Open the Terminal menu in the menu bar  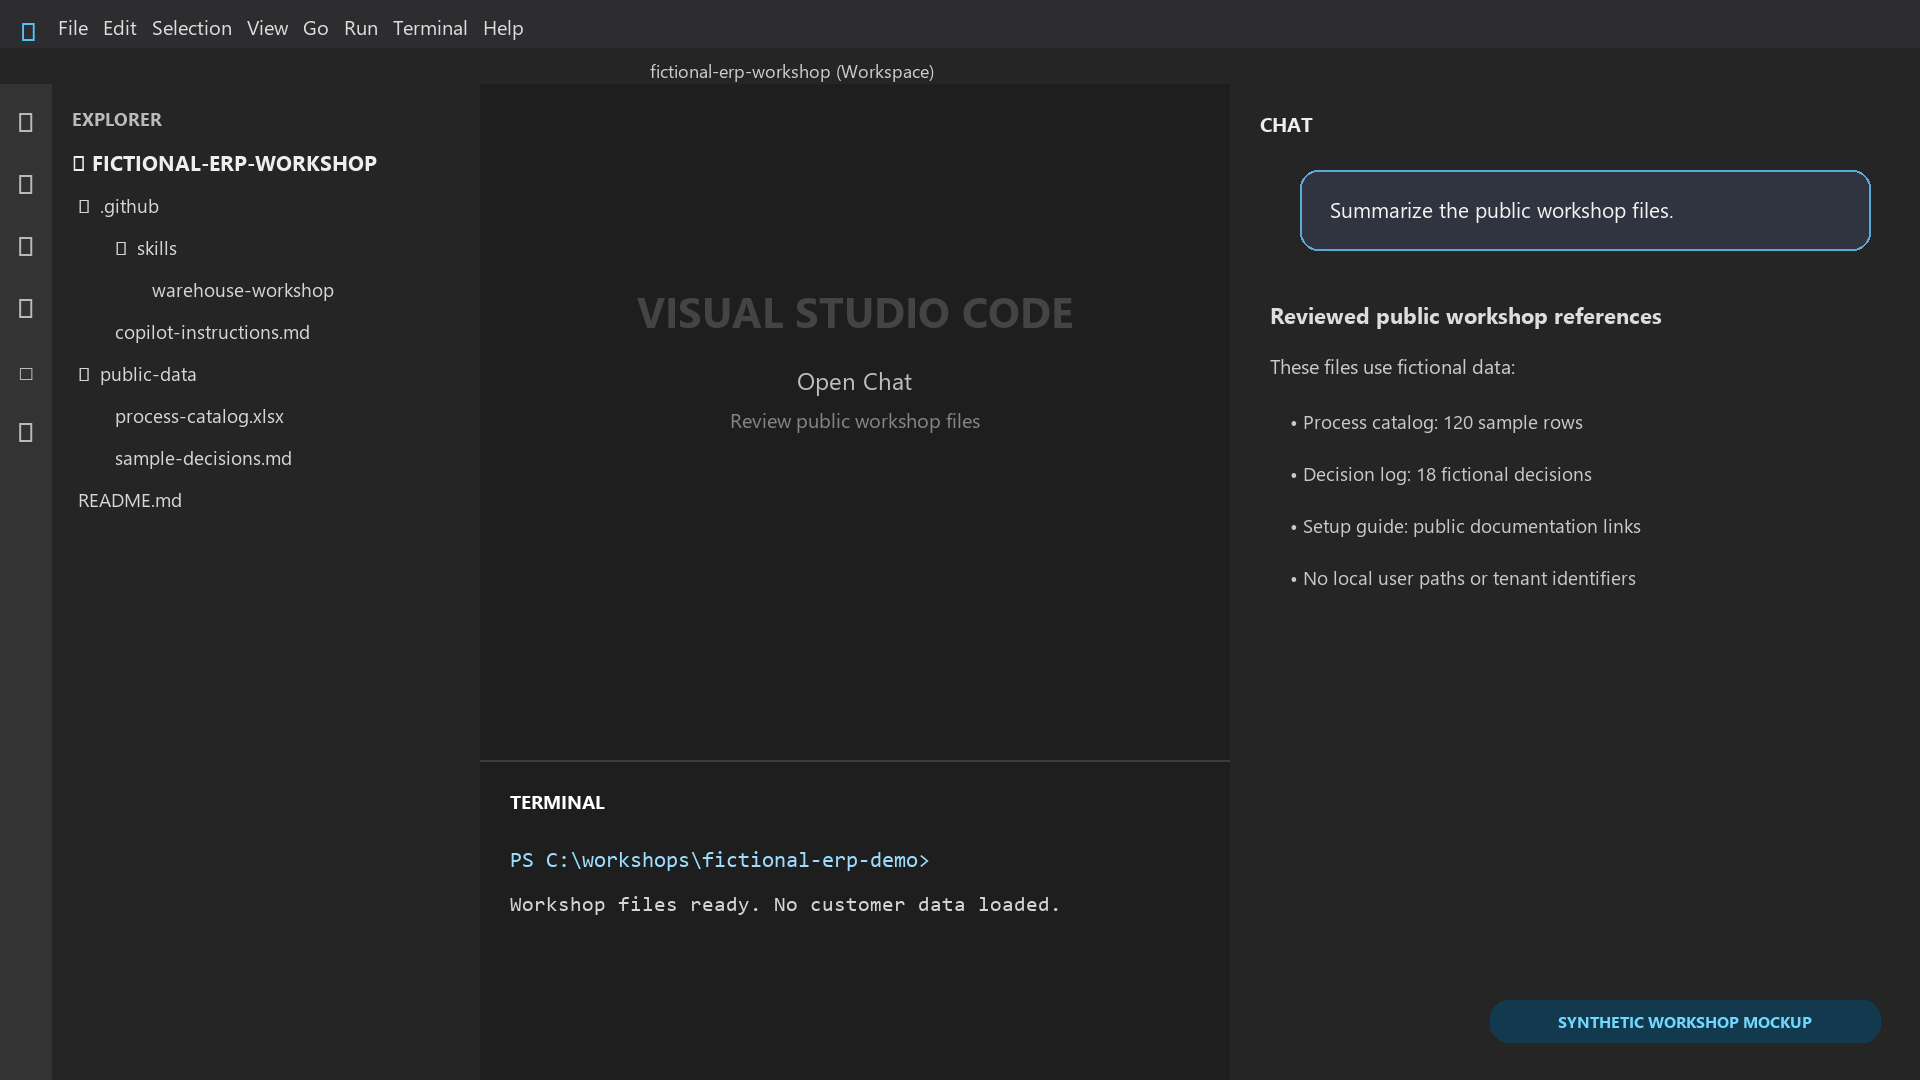(x=430, y=28)
